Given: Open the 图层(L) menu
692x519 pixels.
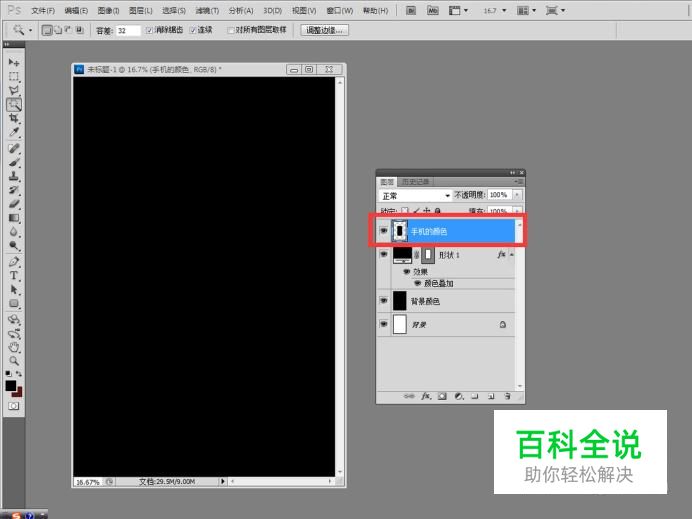Looking at the screenshot, I should (x=140, y=10).
